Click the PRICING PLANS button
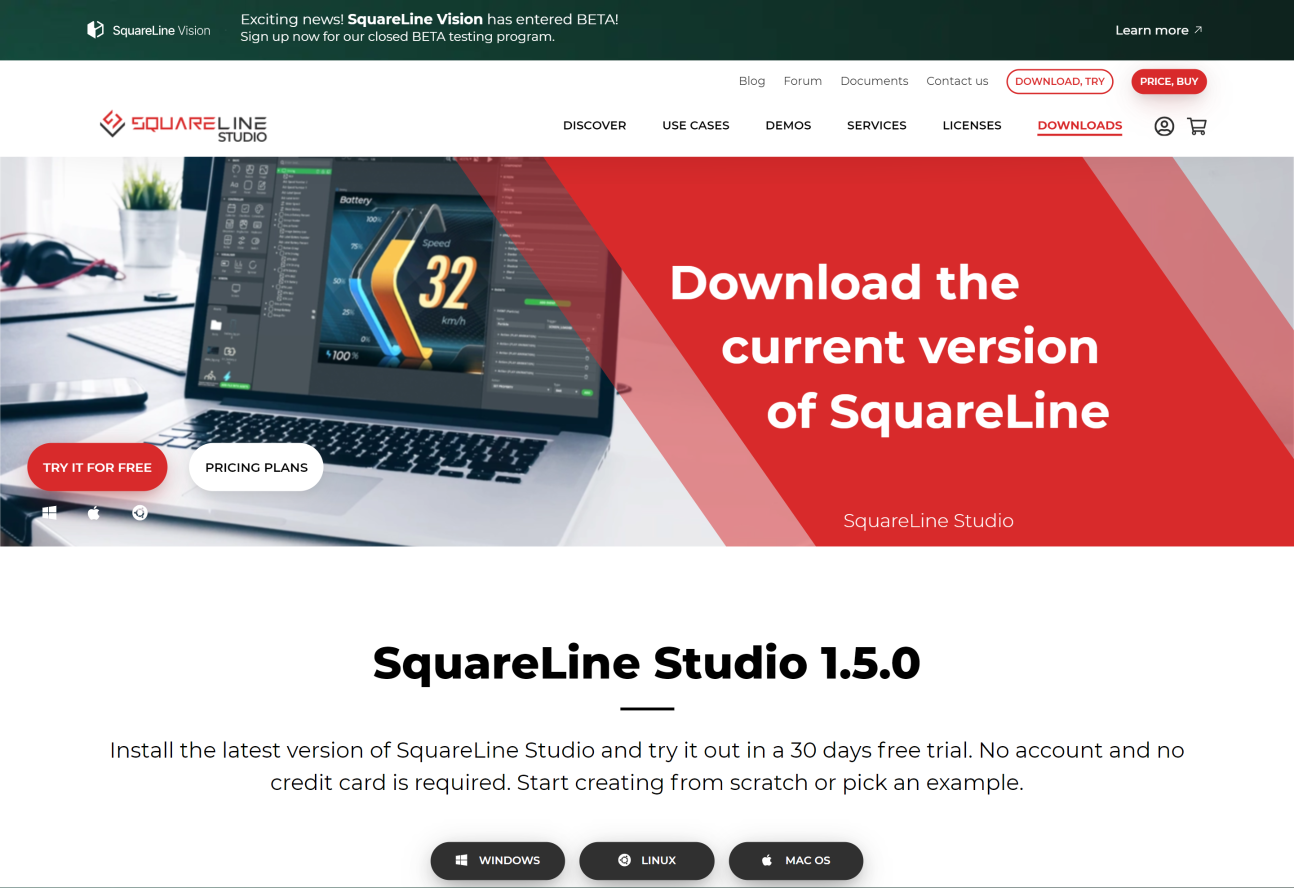The width and height of the screenshot is (1294, 888). click(x=256, y=467)
